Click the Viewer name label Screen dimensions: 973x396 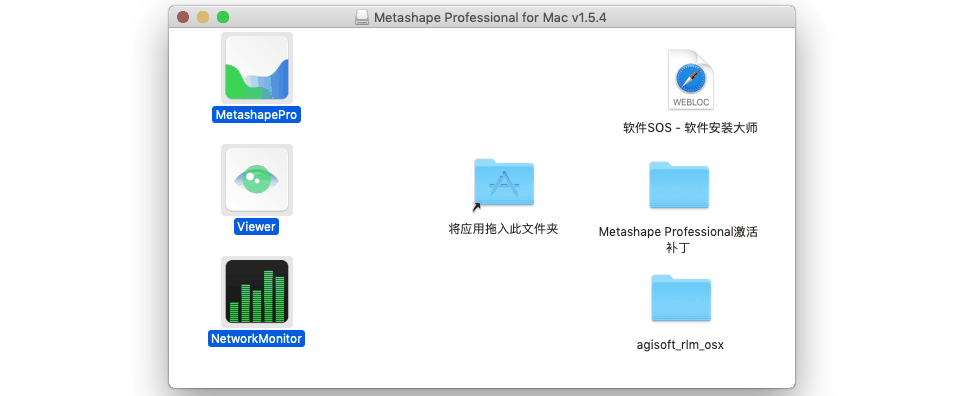click(x=256, y=227)
